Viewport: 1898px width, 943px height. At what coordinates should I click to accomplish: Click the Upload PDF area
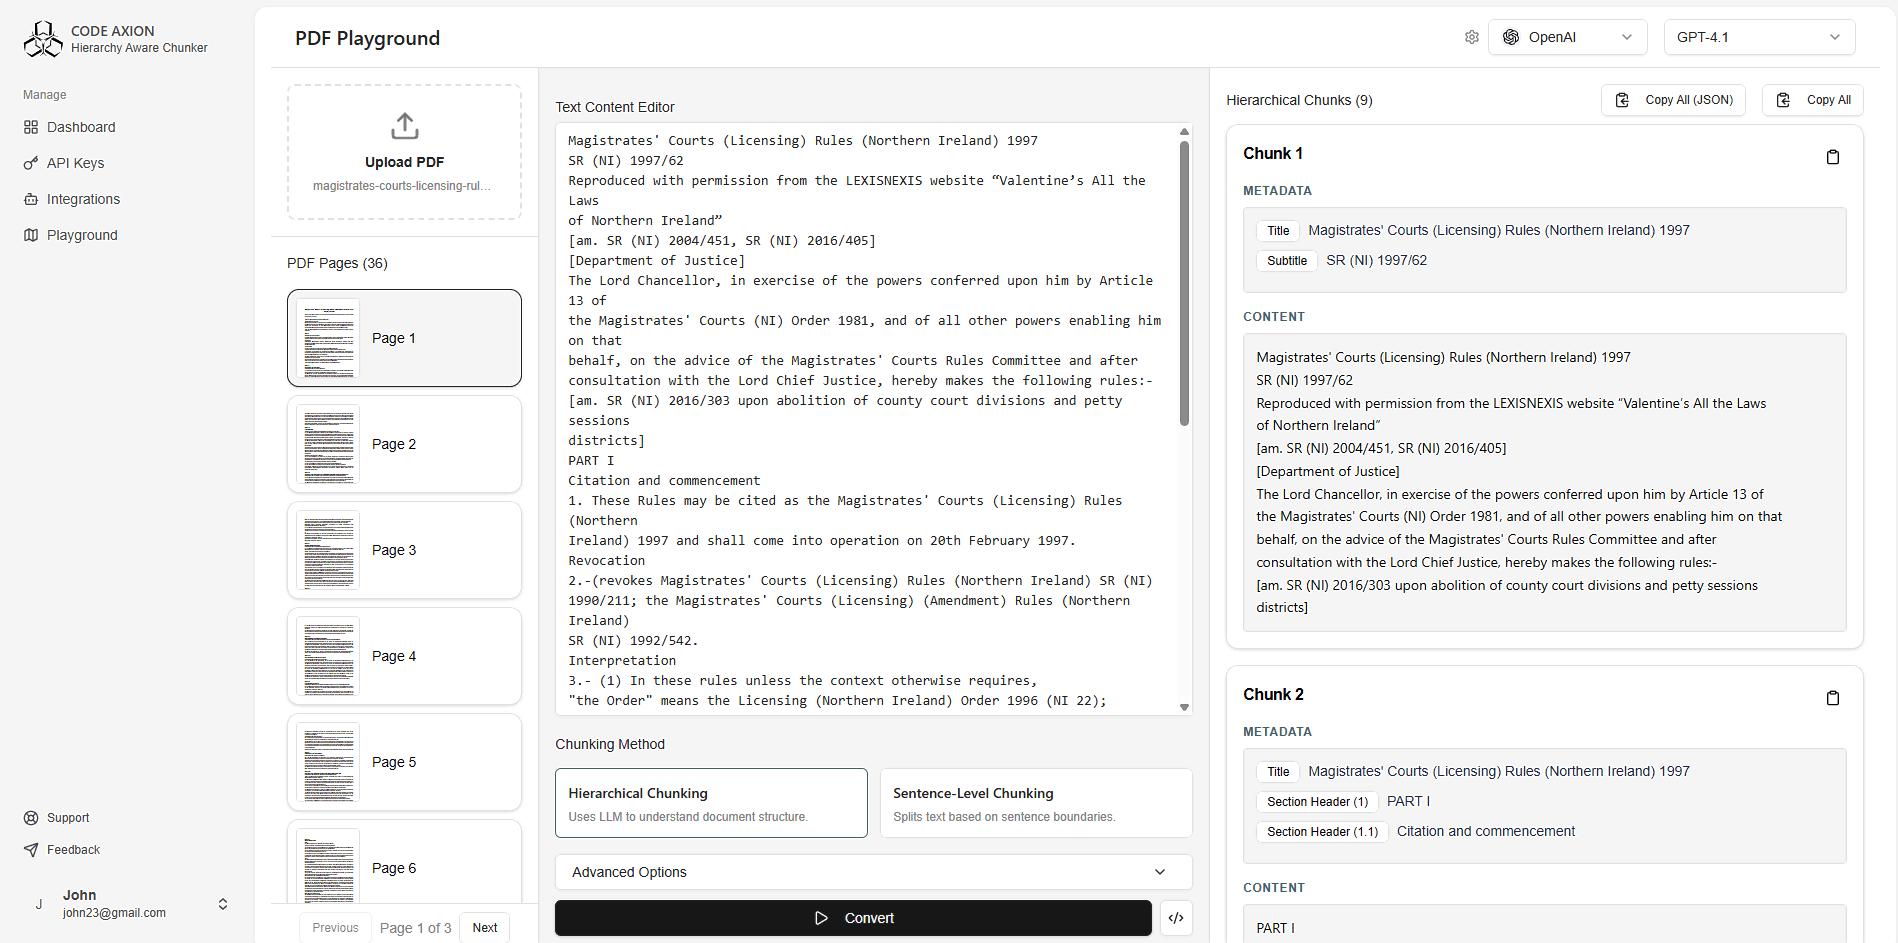point(404,152)
